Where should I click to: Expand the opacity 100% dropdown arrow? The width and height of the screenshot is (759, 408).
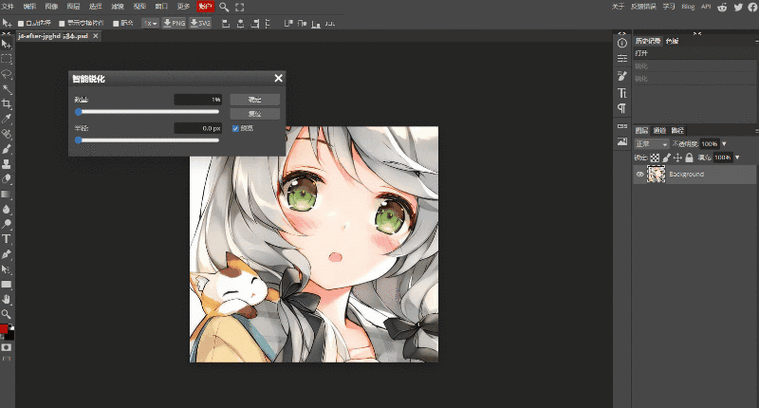724,144
